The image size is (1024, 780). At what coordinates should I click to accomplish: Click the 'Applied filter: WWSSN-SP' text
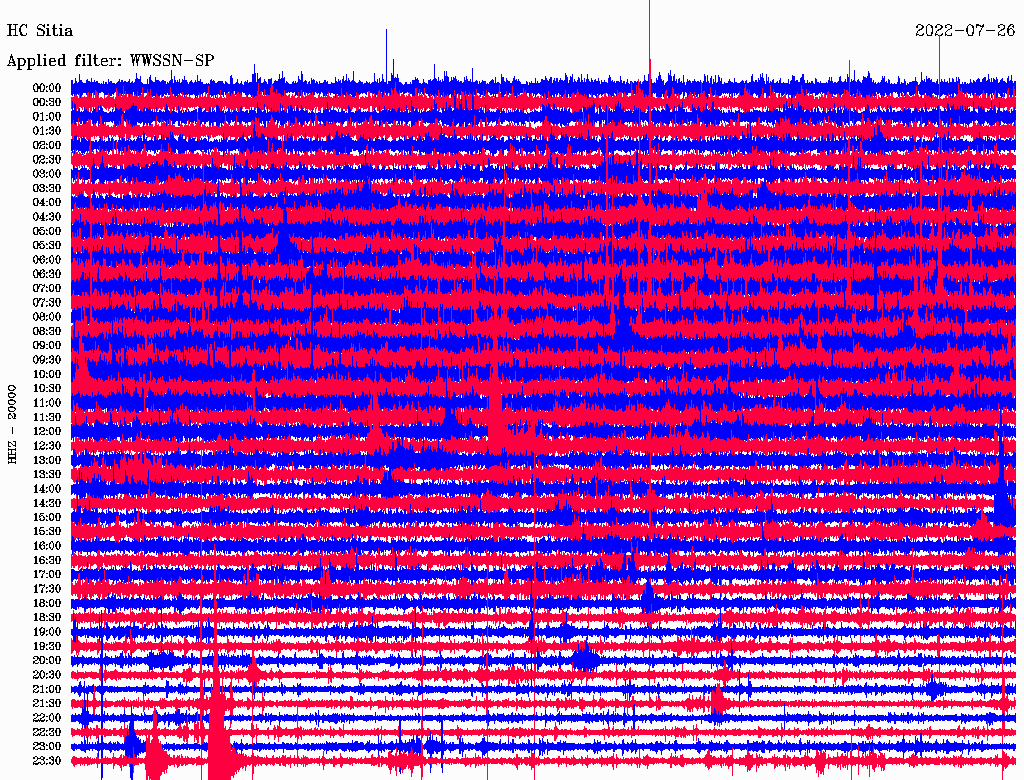110,61
